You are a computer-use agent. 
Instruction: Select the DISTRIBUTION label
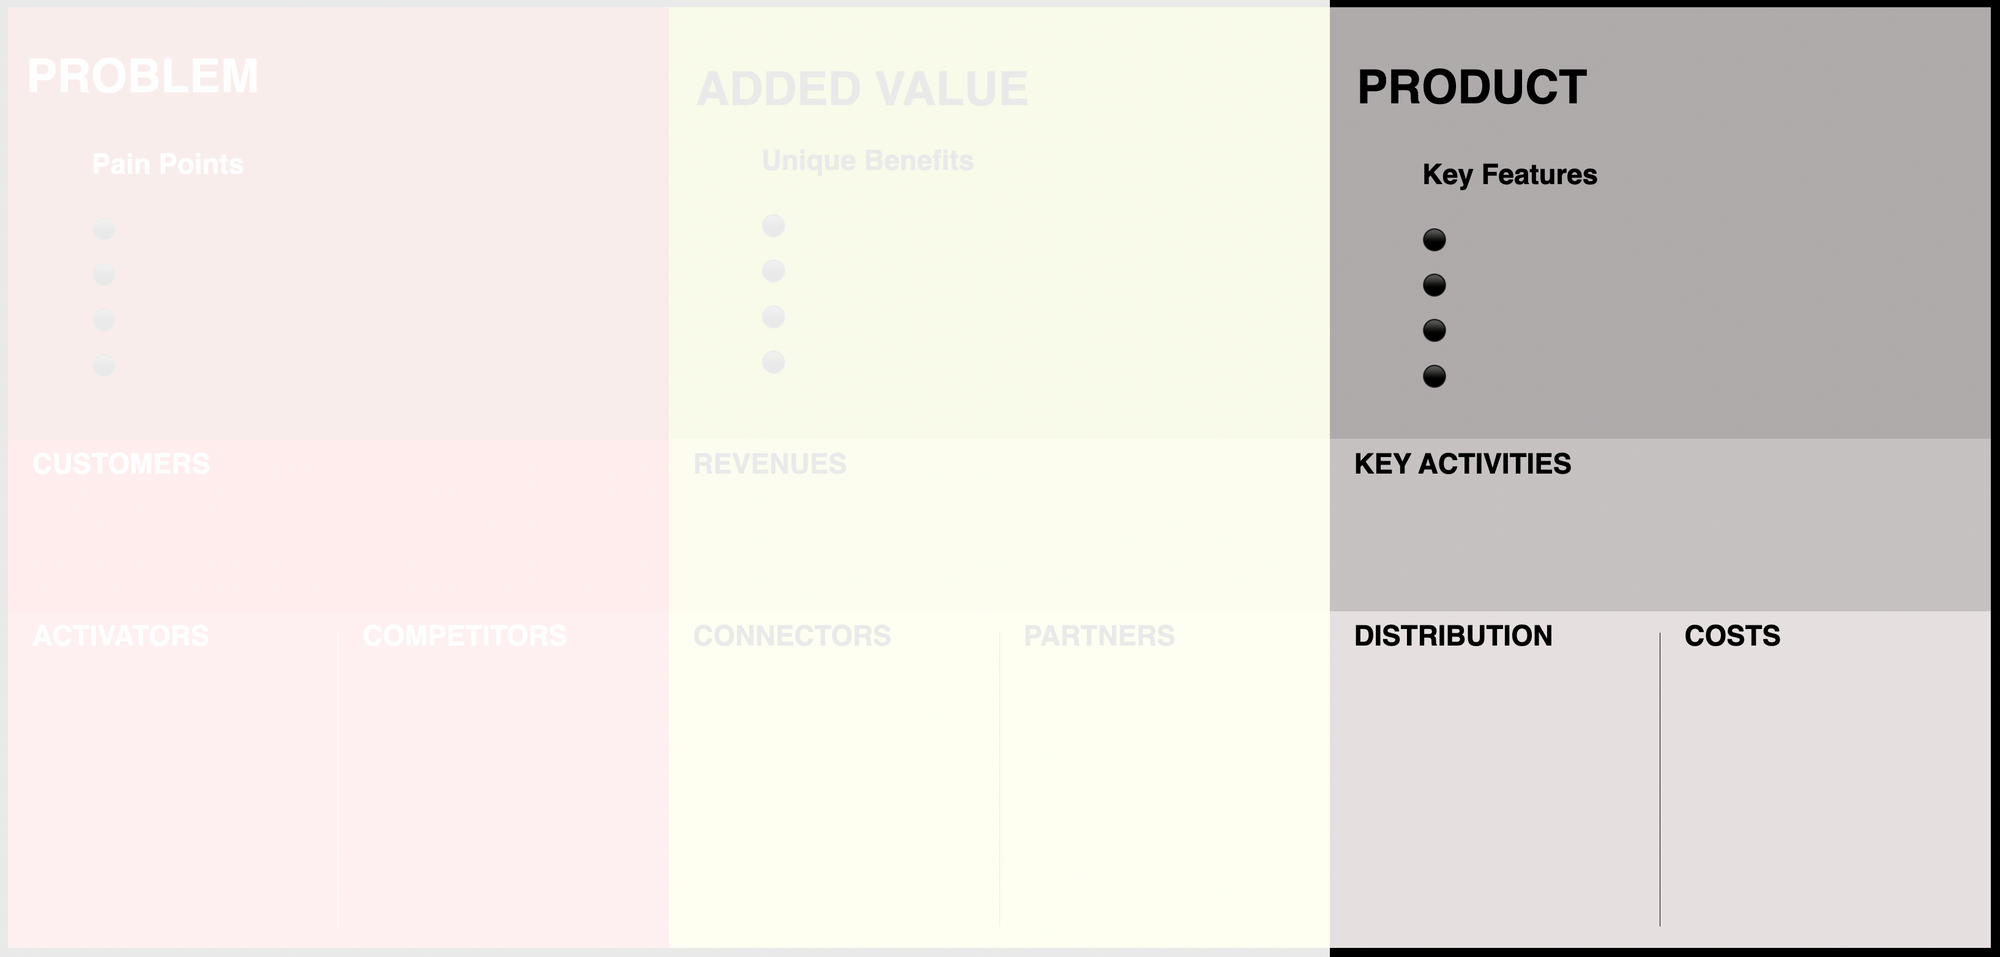[1453, 636]
